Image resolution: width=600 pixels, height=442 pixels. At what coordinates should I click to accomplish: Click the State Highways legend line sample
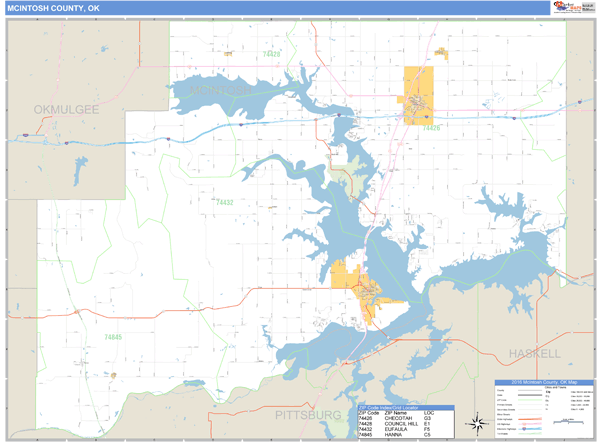tap(530, 419)
